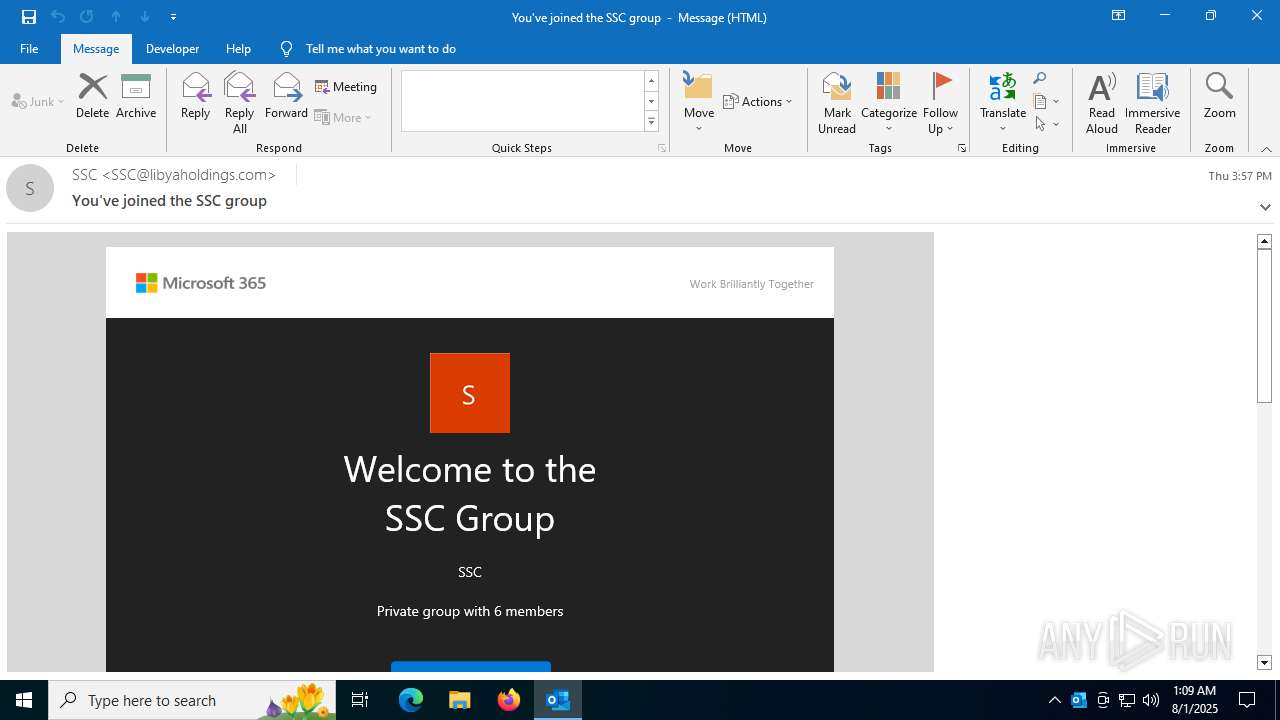
Task: Select the Outlook taskbar button
Action: 557,700
